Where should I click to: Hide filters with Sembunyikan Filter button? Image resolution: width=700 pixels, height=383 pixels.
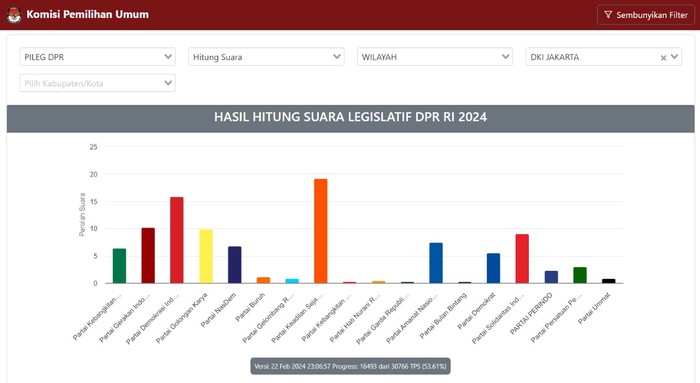coord(646,15)
